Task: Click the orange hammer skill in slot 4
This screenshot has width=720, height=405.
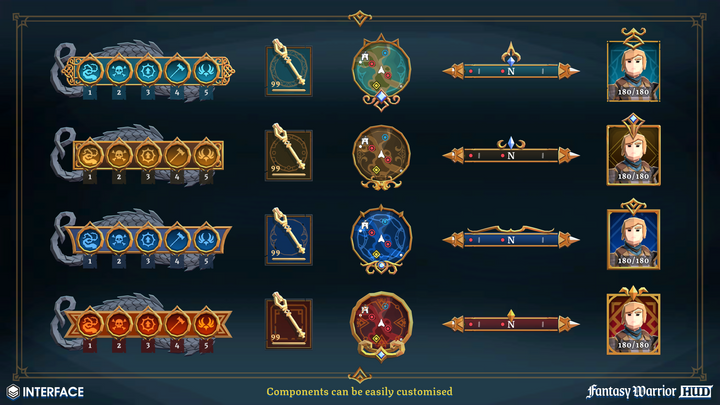Action: (x=177, y=324)
